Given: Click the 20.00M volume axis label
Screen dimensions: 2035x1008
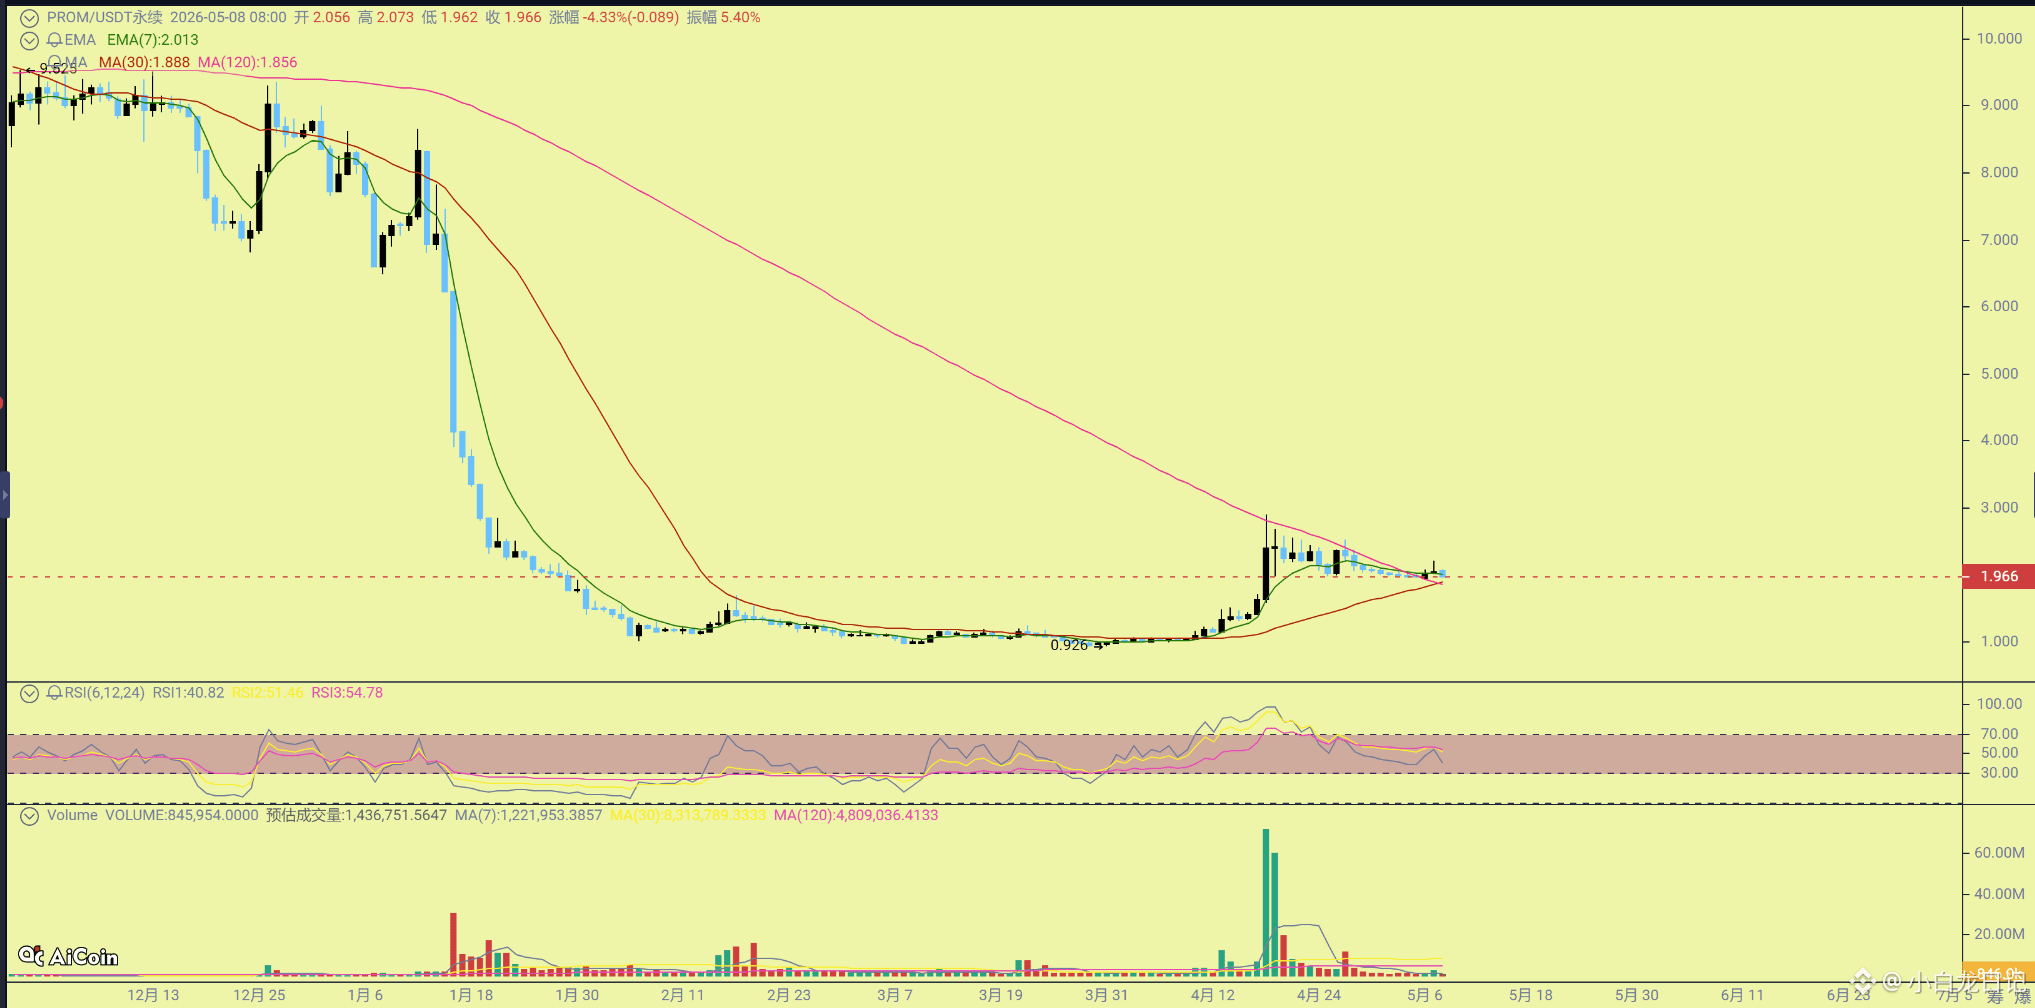Looking at the screenshot, I should [1999, 934].
